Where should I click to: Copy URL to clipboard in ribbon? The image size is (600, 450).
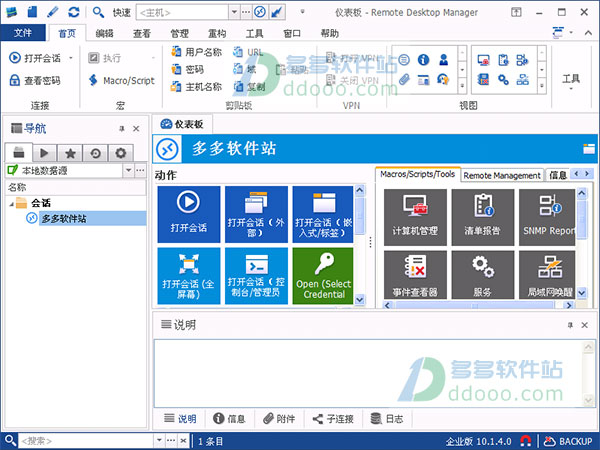click(x=248, y=52)
